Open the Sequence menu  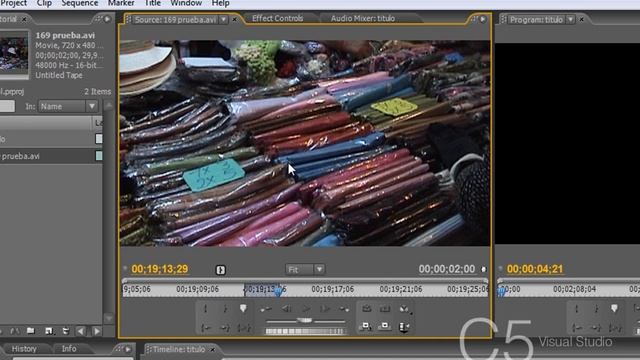point(80,3)
